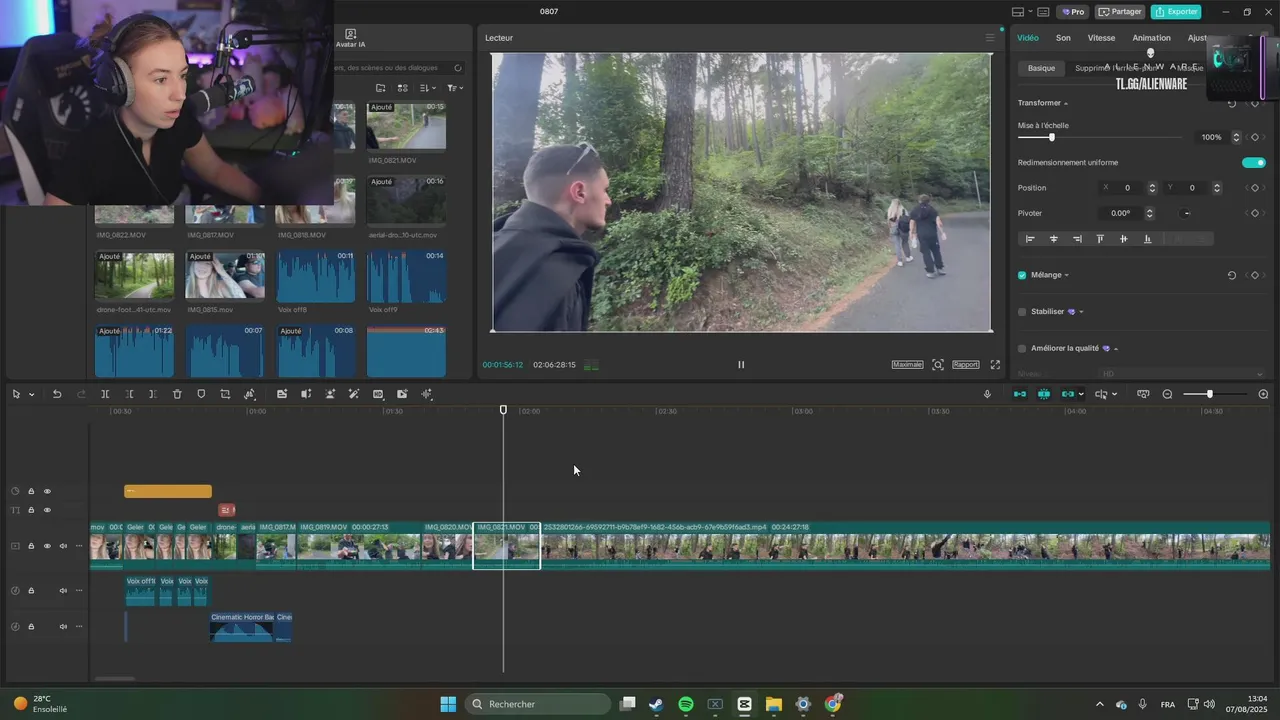The image size is (1280, 720).
Task: Click the Split clip tool icon
Action: click(x=105, y=394)
